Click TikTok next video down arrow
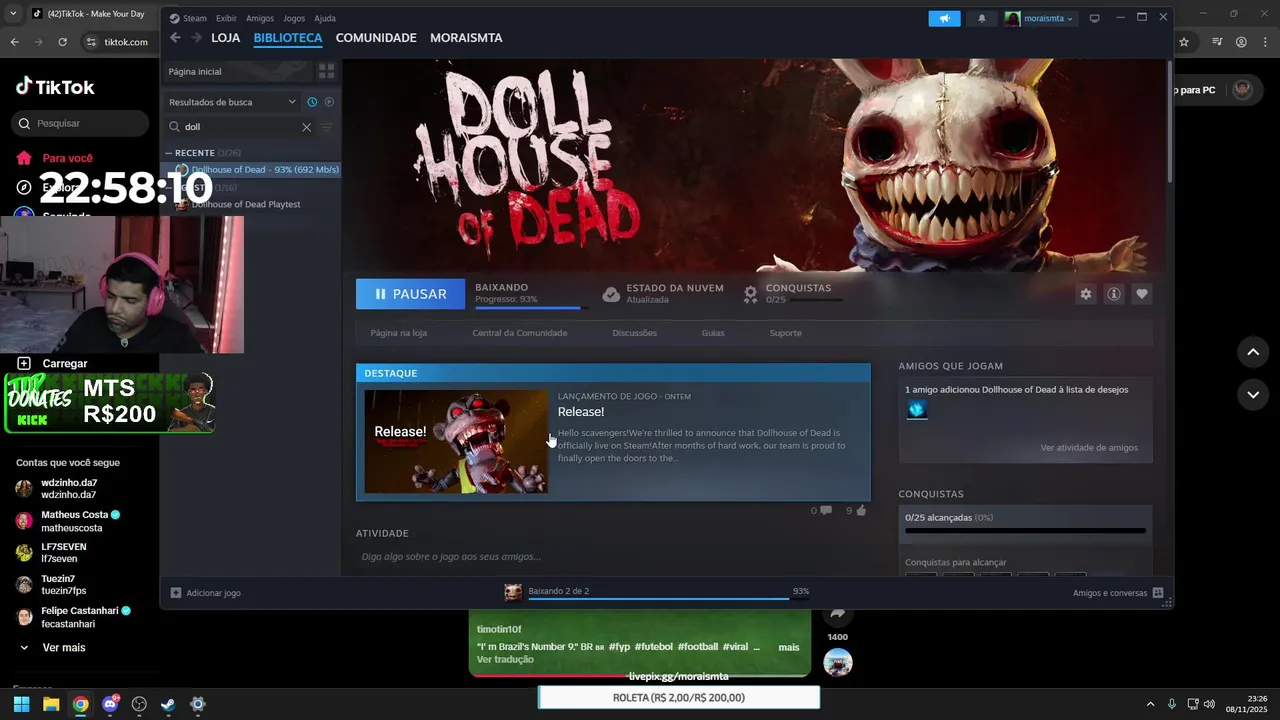This screenshot has height=720, width=1280. (x=1253, y=395)
